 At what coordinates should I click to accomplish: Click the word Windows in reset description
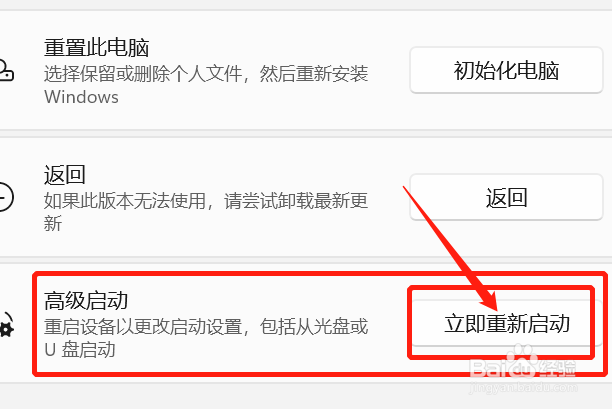click(x=81, y=97)
